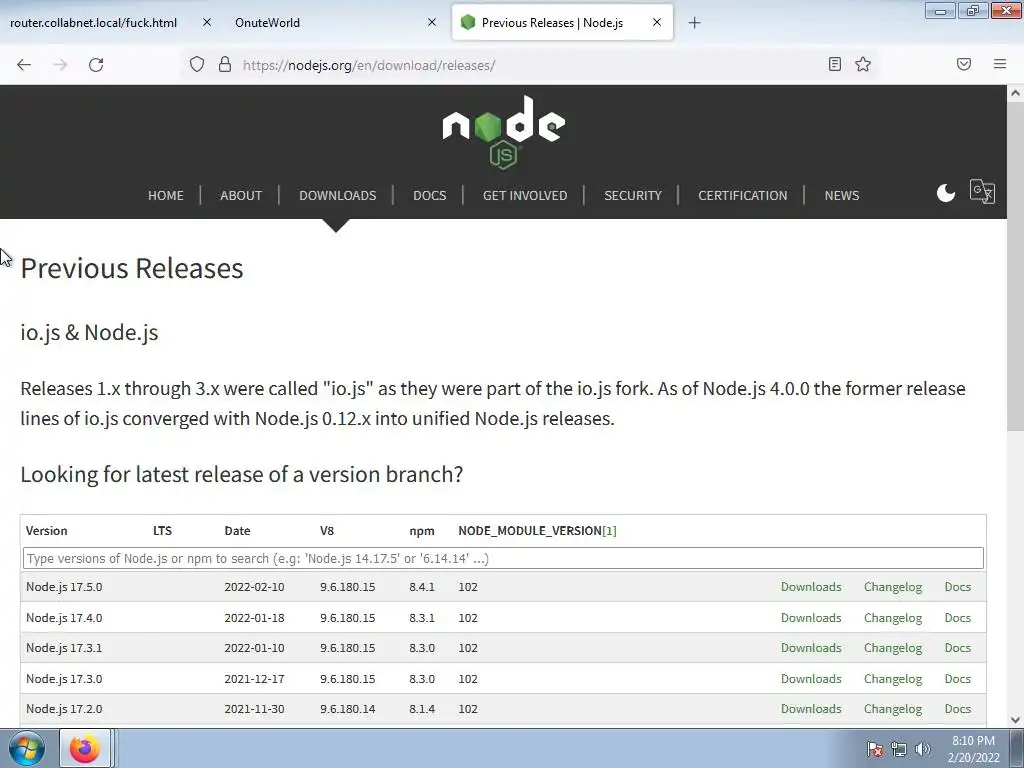Click the vertical scrollbar thumb
The image size is (1024, 768).
tap(1015, 267)
